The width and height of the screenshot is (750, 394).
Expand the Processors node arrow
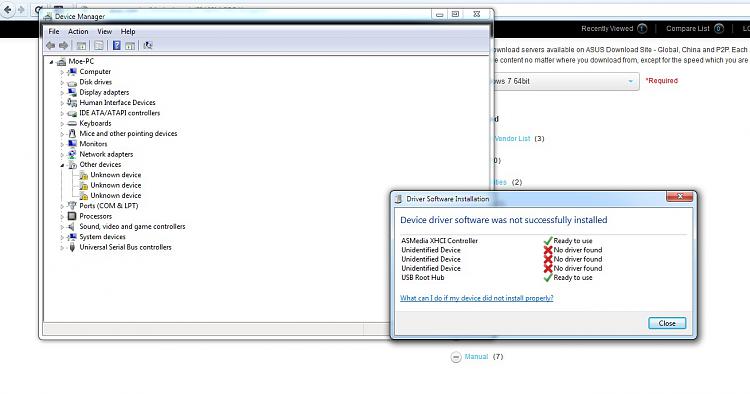(x=62, y=217)
